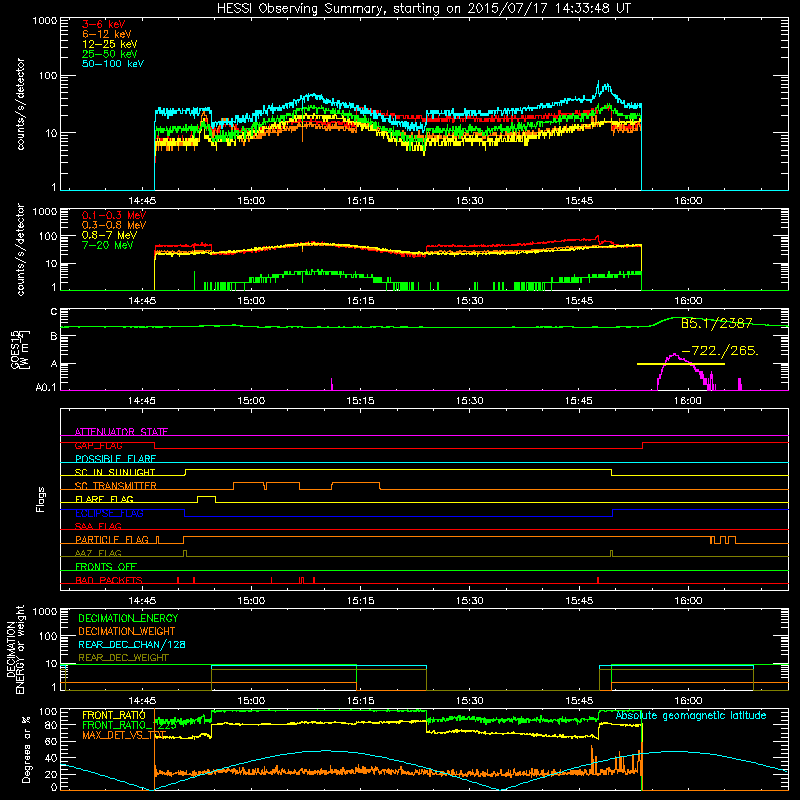Select the 6-12 keV legend entry
This screenshot has height=800, width=800.
(107, 34)
